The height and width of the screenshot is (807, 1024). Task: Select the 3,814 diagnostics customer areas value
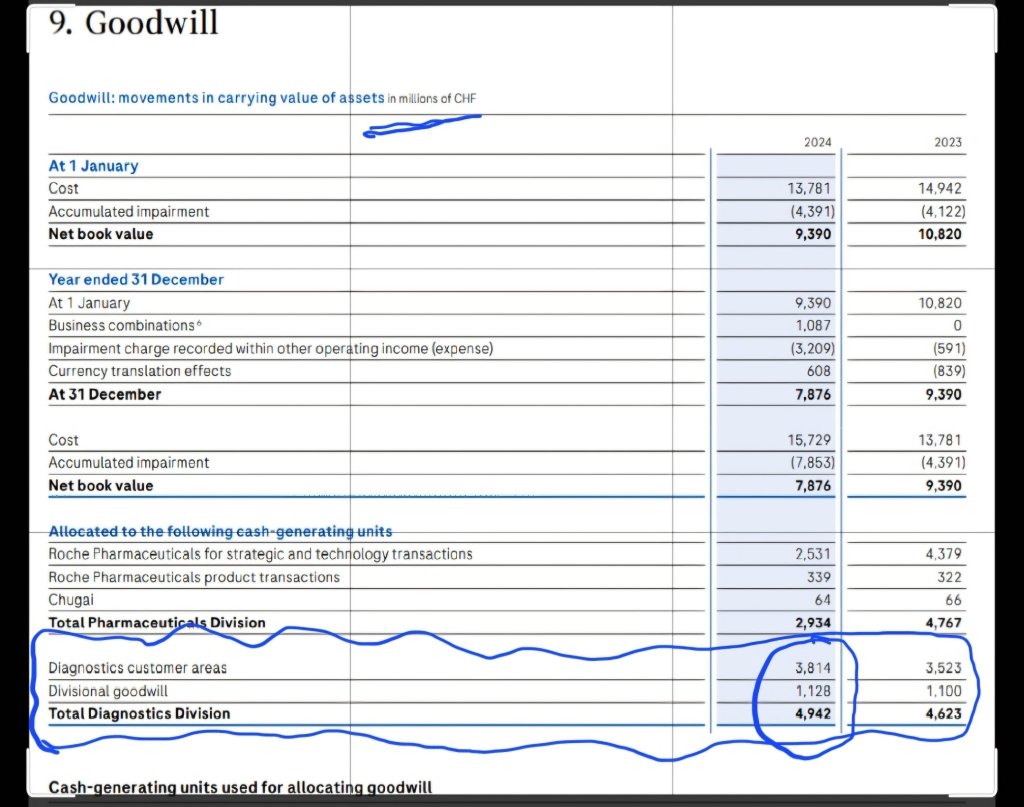coord(813,668)
